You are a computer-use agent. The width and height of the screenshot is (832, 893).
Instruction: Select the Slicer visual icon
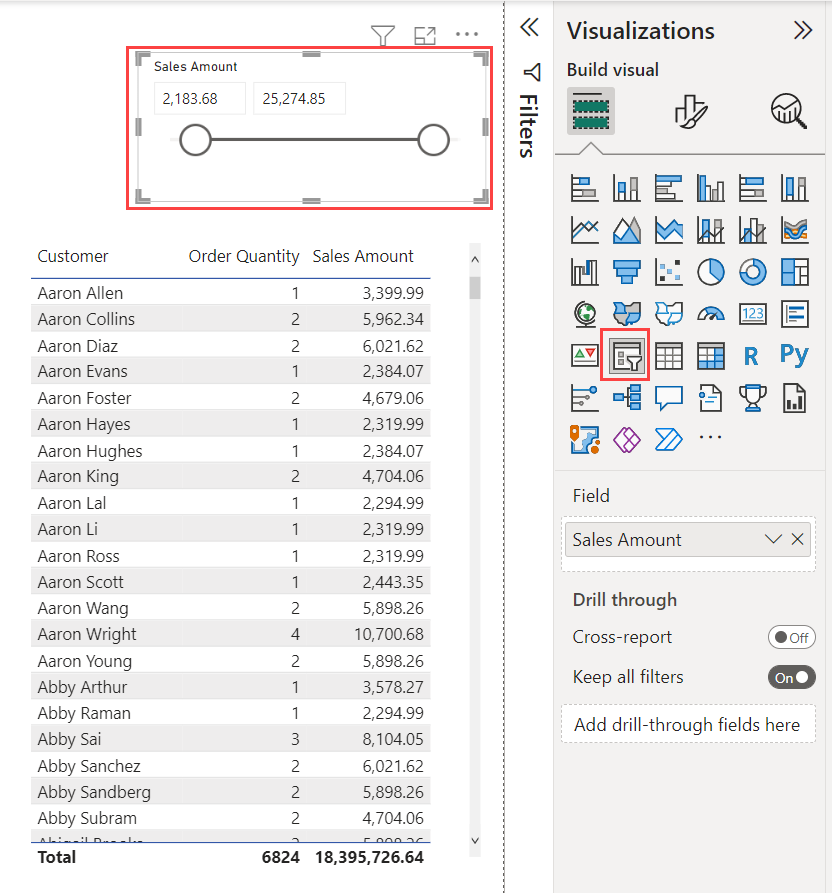click(625, 355)
